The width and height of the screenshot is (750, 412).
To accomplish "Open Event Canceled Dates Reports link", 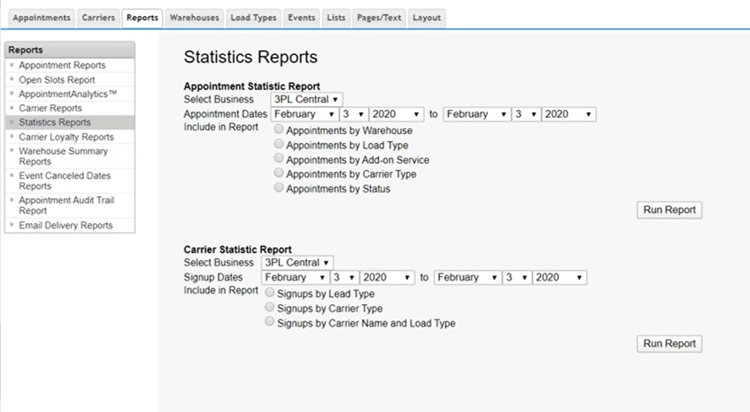I will click(65, 181).
